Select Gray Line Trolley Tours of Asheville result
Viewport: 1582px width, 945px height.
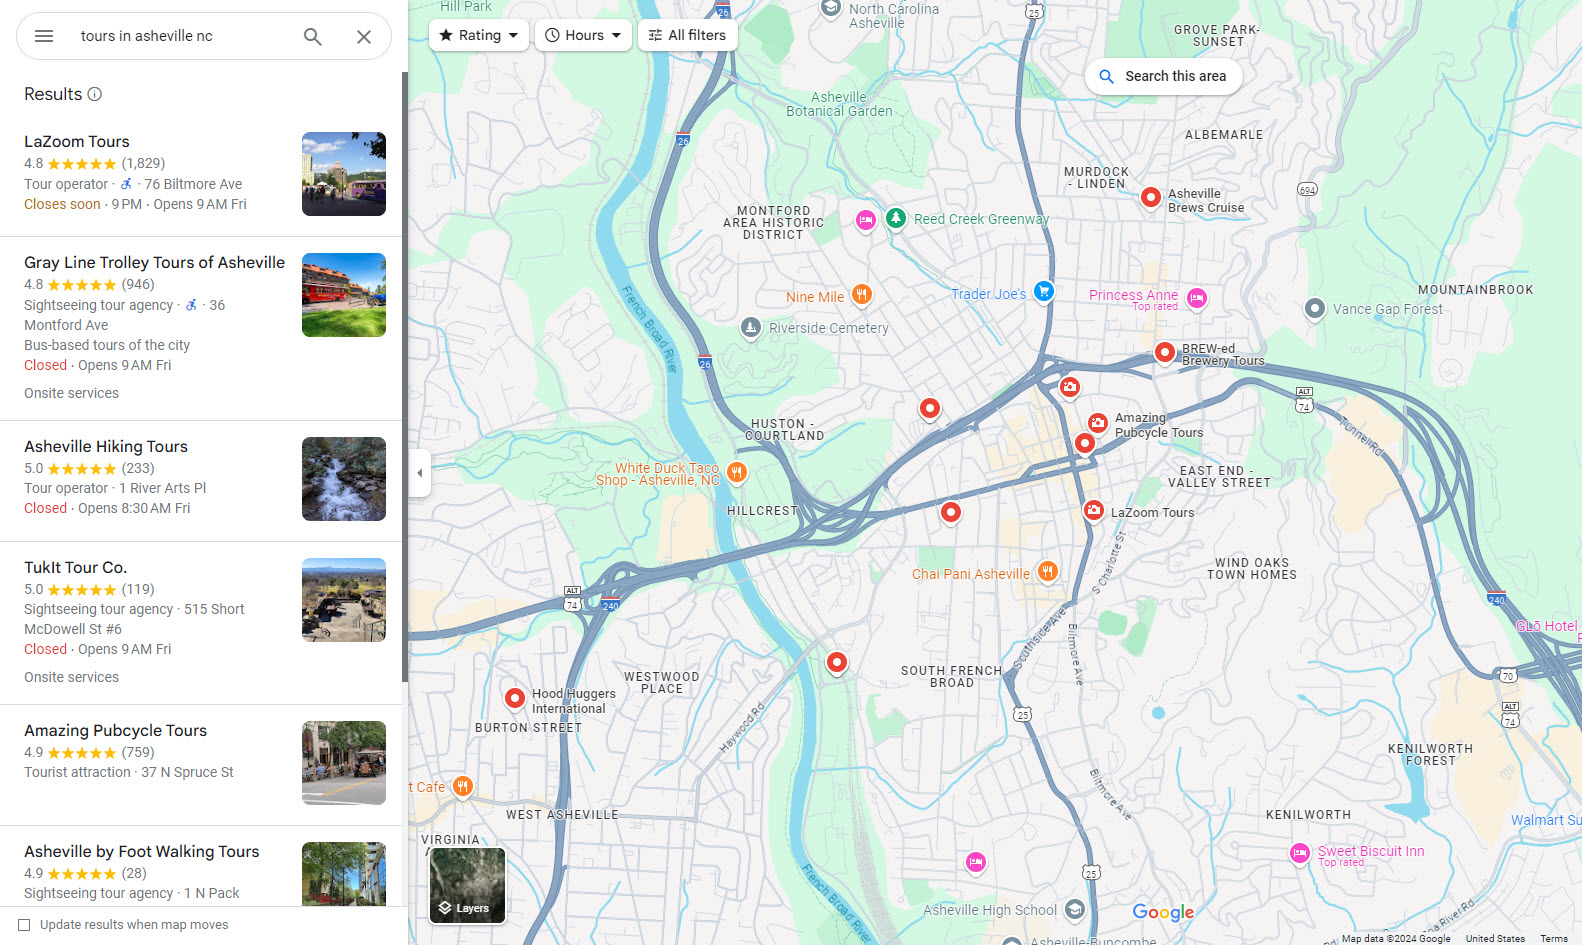pyautogui.click(x=155, y=263)
